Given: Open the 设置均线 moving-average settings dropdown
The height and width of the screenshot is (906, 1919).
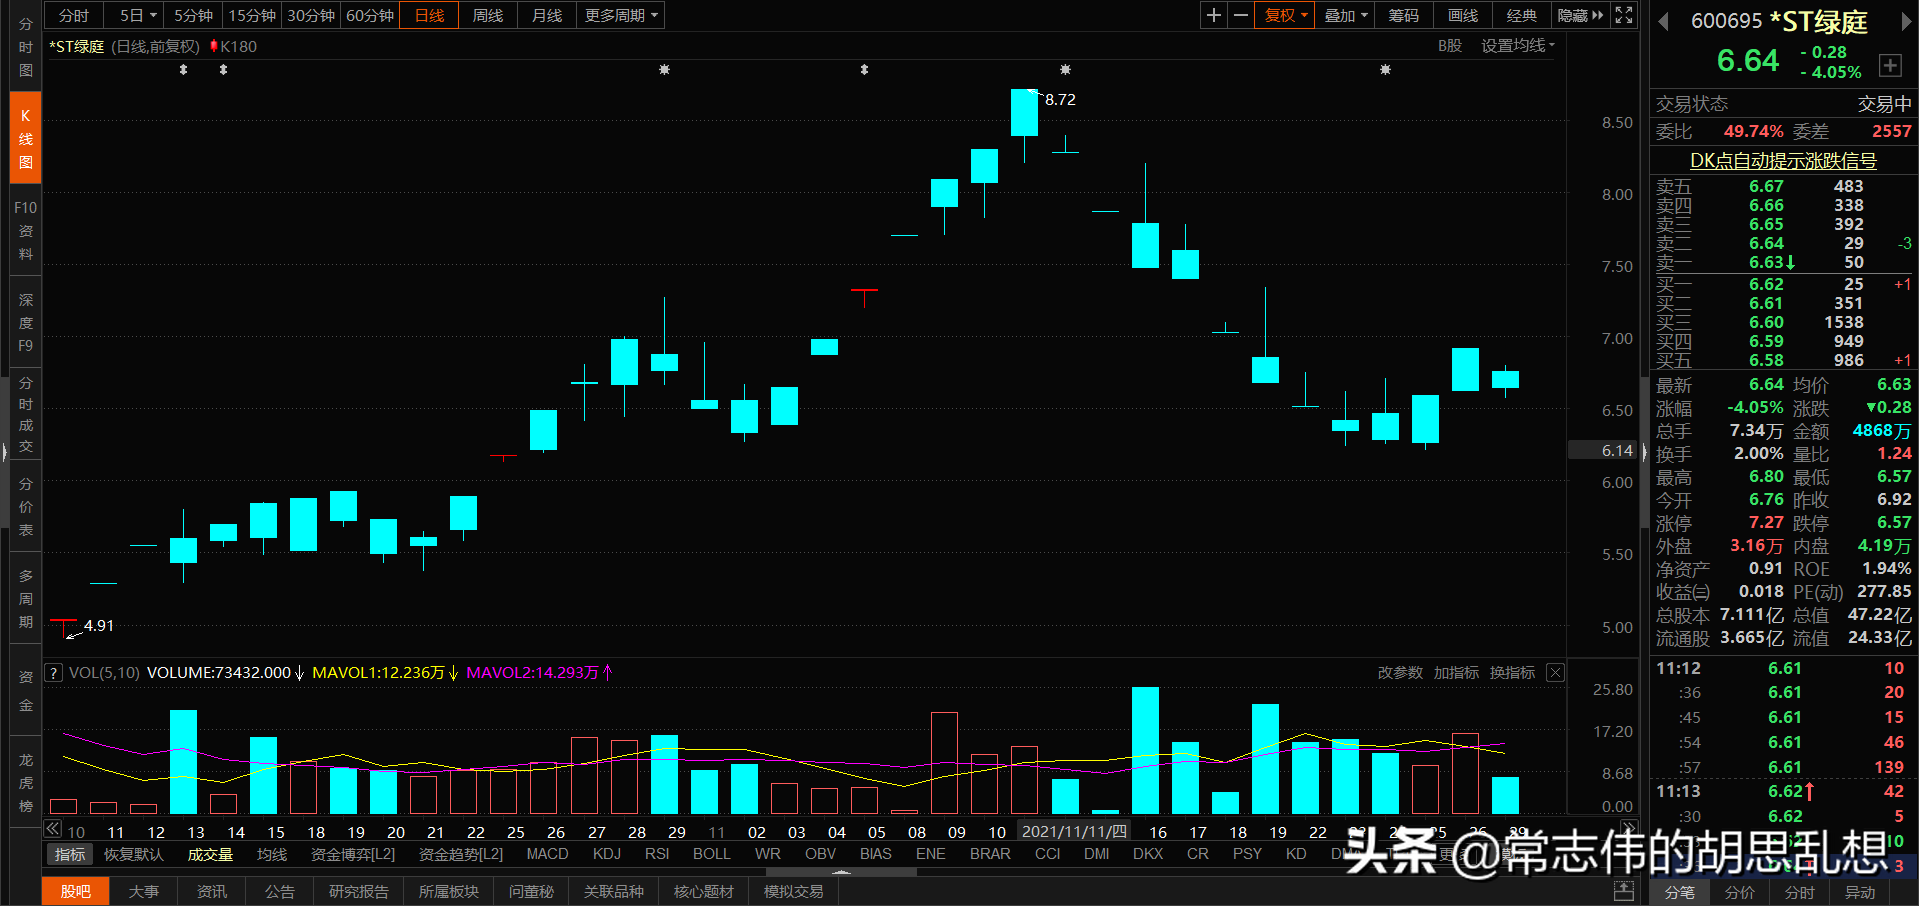Looking at the screenshot, I should [x=1516, y=45].
